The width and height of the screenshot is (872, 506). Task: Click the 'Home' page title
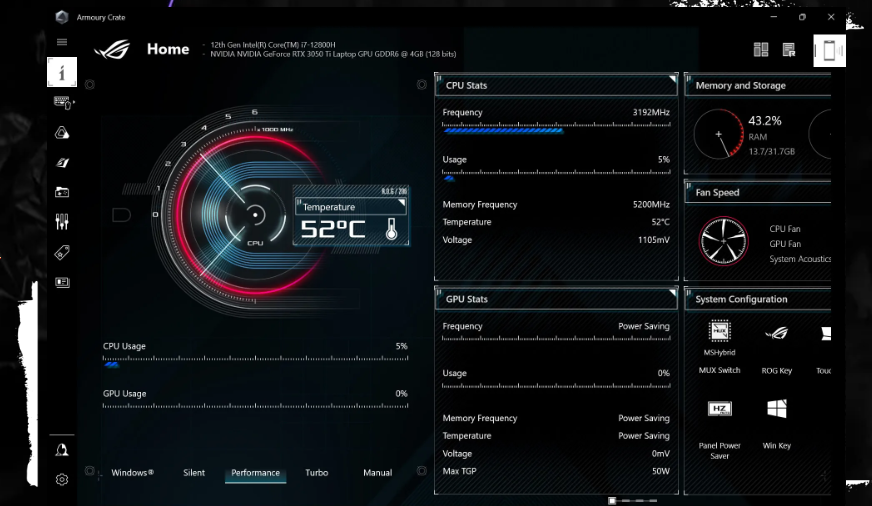[x=168, y=49]
